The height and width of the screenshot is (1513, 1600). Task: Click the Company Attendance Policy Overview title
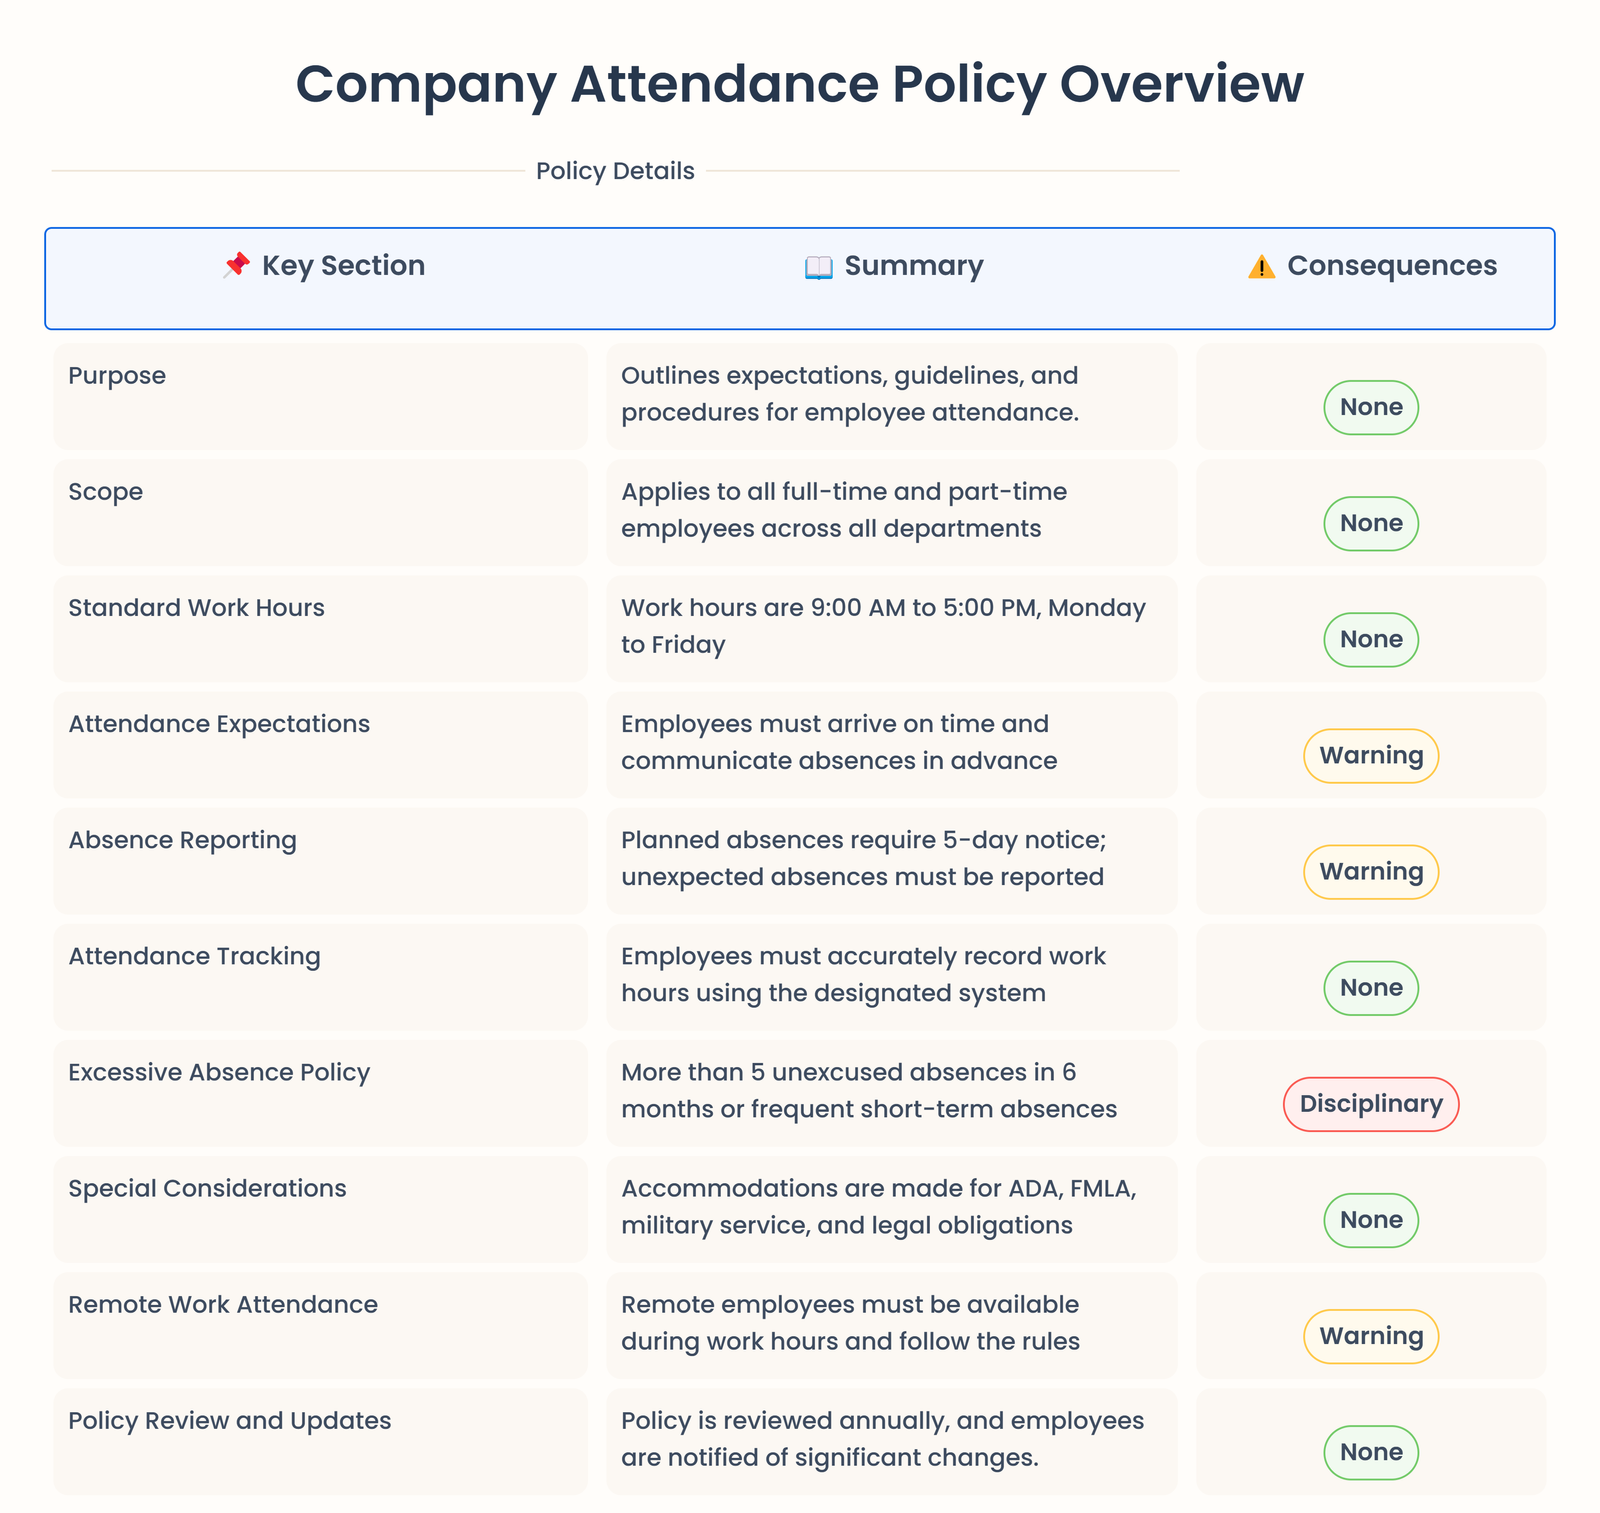(x=800, y=83)
